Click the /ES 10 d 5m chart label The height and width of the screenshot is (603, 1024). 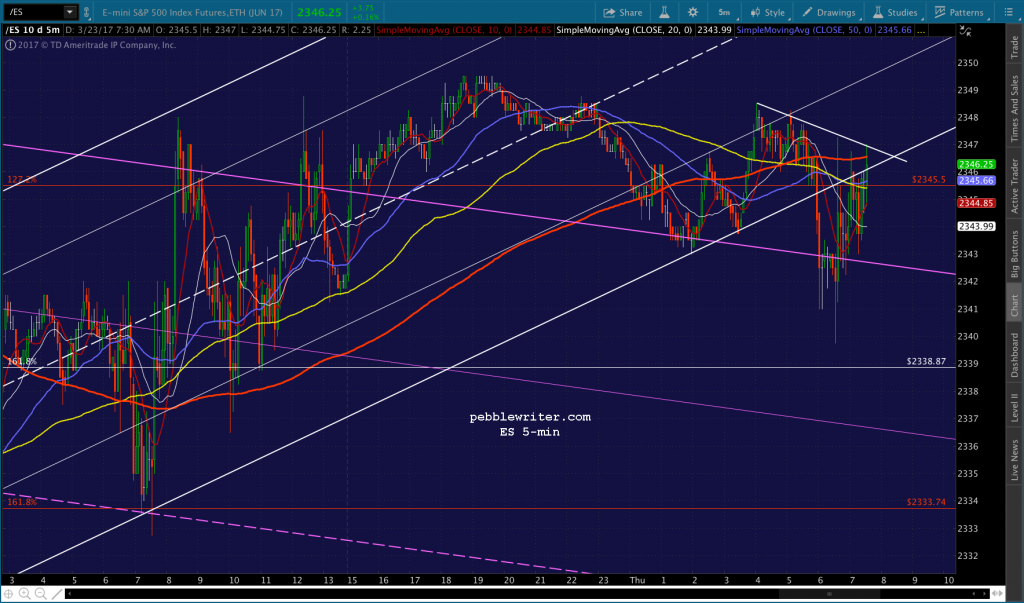click(33, 30)
